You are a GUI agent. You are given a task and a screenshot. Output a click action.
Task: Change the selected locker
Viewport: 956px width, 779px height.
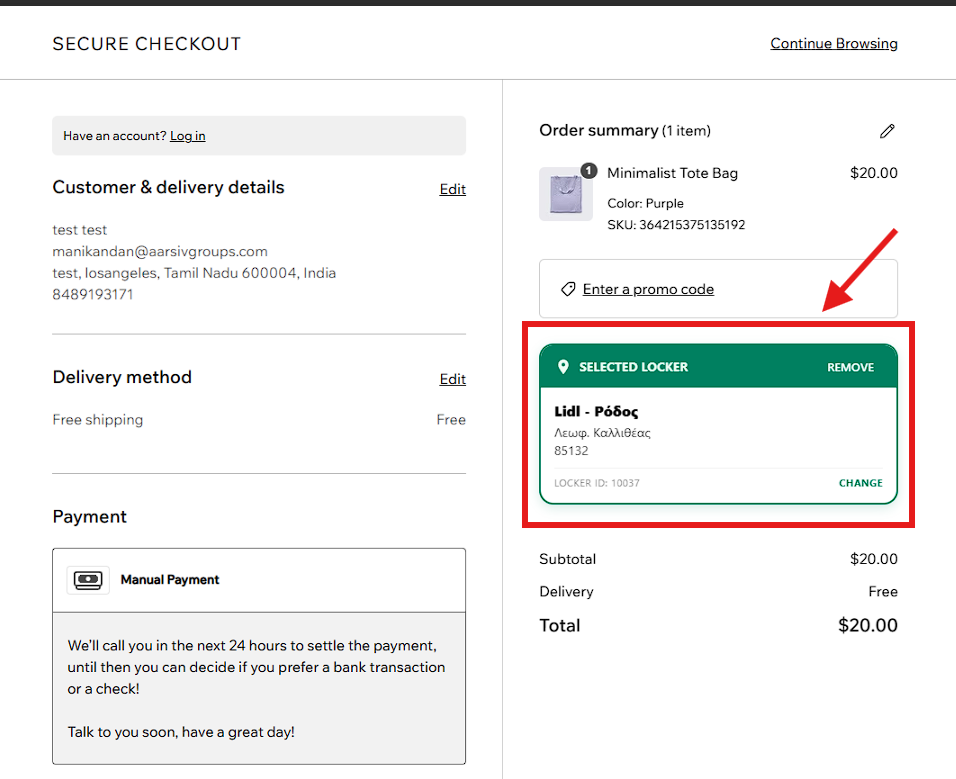click(x=860, y=483)
